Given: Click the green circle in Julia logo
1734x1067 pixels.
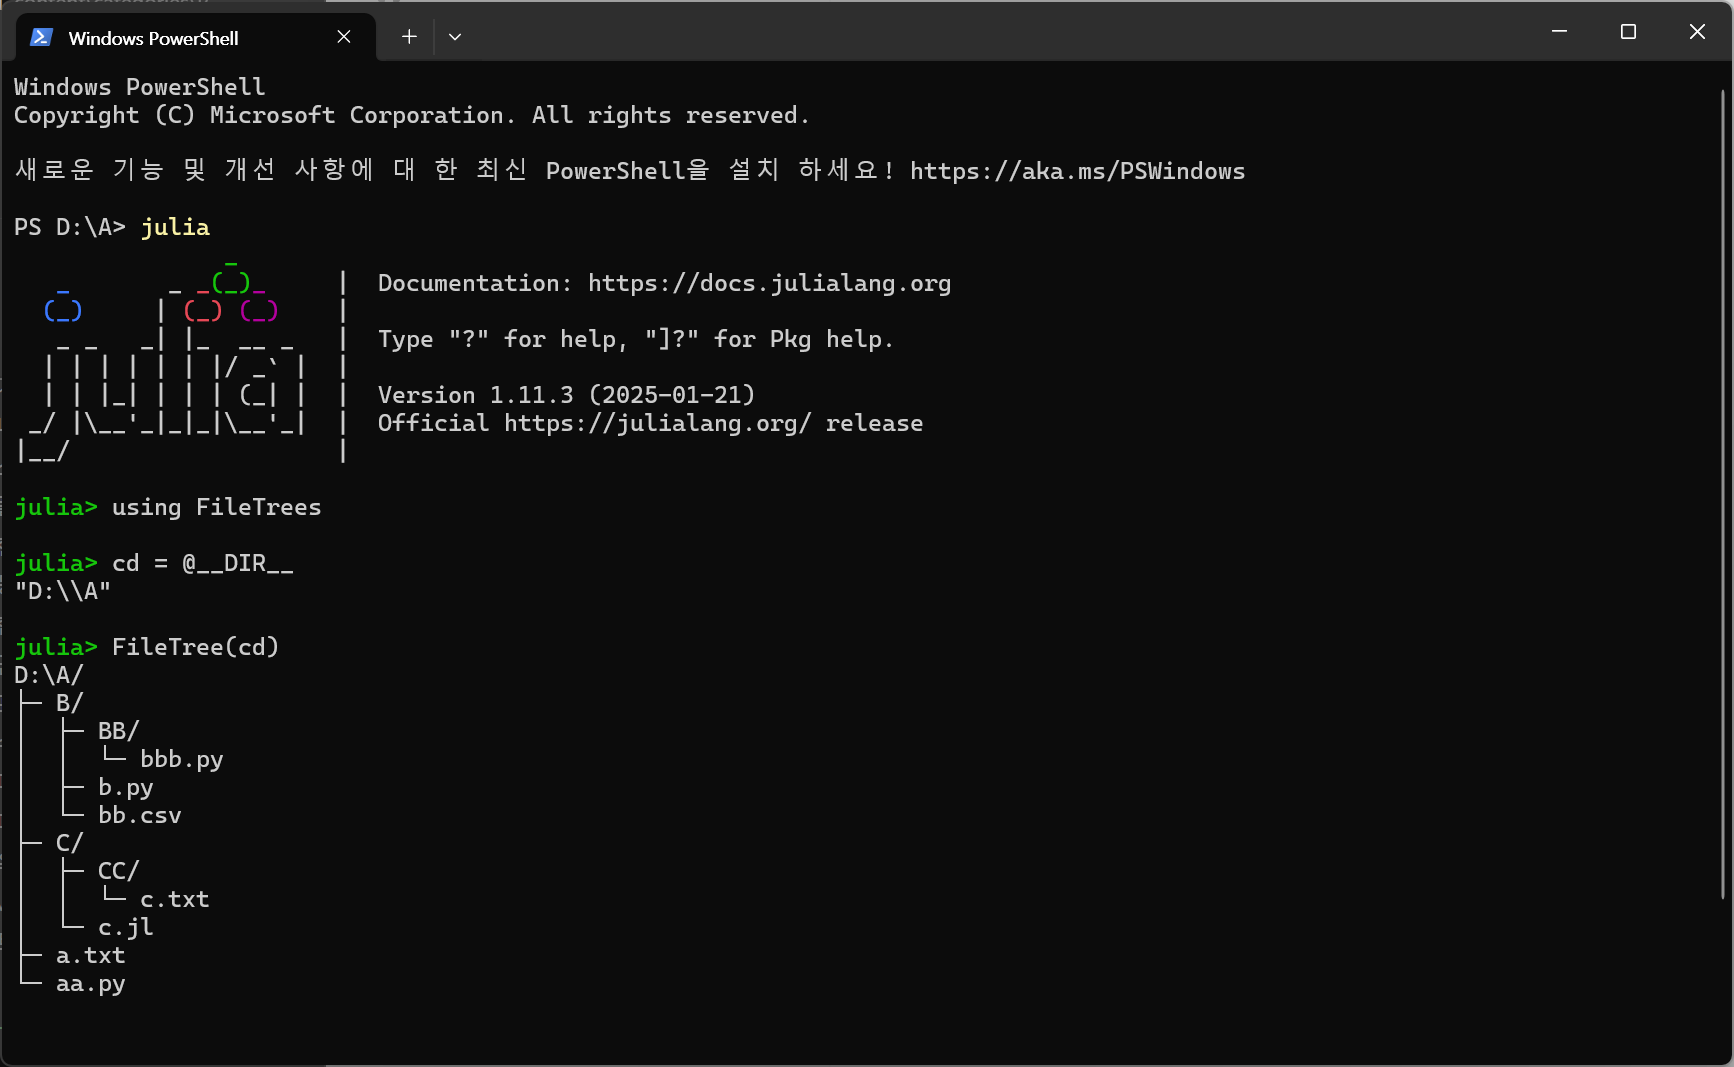Looking at the screenshot, I should 231,283.
